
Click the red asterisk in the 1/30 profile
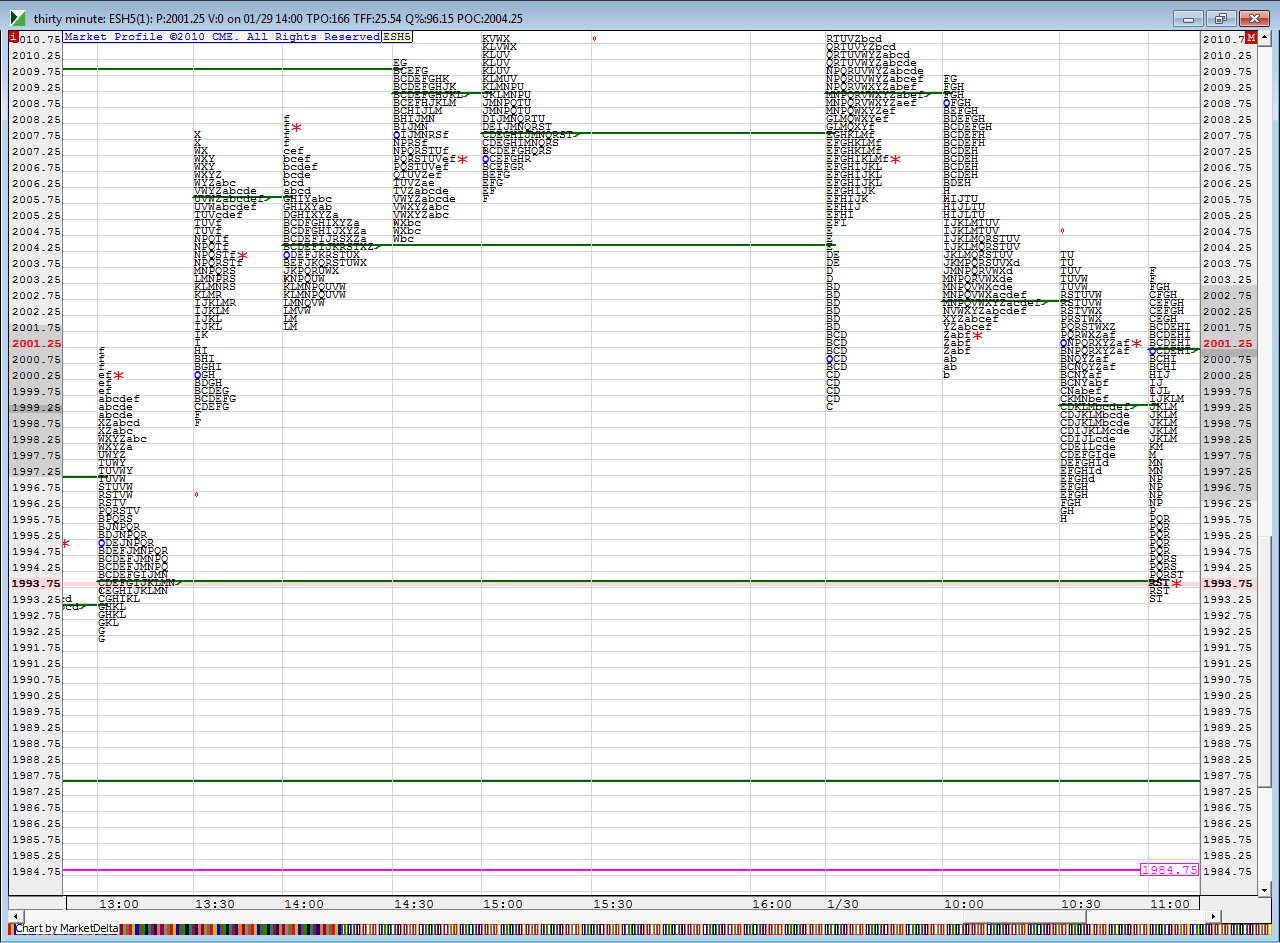click(x=897, y=160)
